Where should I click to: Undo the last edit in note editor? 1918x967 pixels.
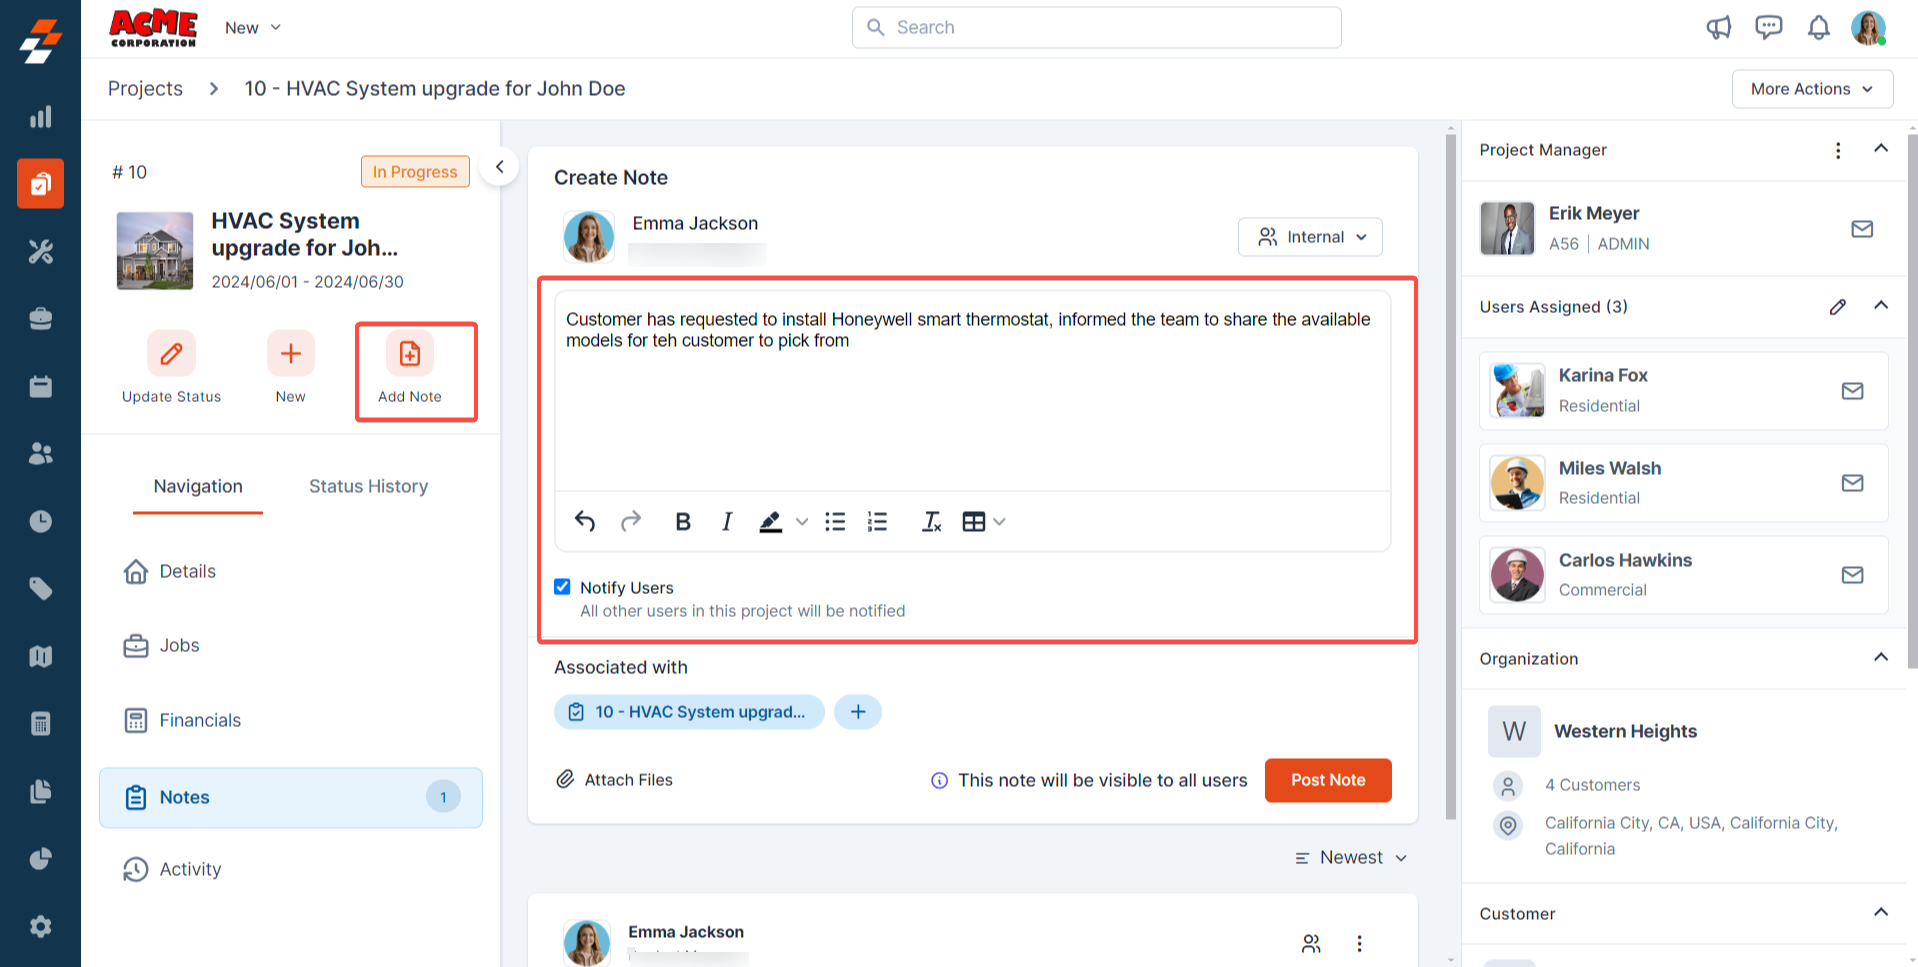point(585,522)
